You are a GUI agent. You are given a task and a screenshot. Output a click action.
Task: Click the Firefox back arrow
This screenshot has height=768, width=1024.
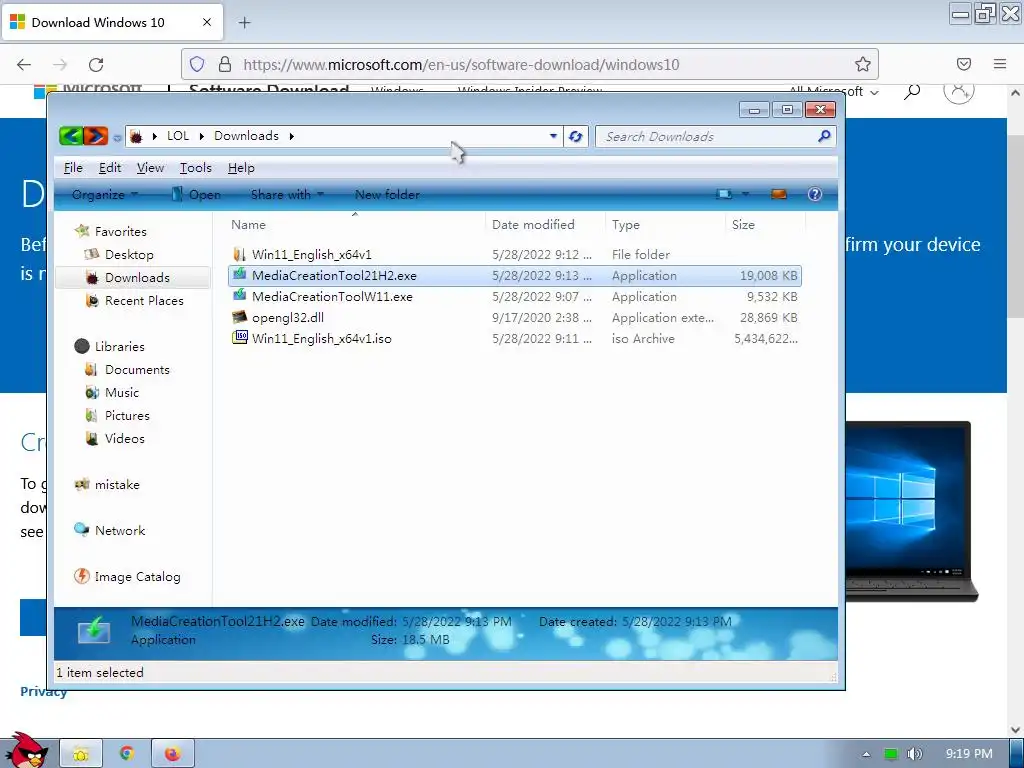click(x=24, y=64)
